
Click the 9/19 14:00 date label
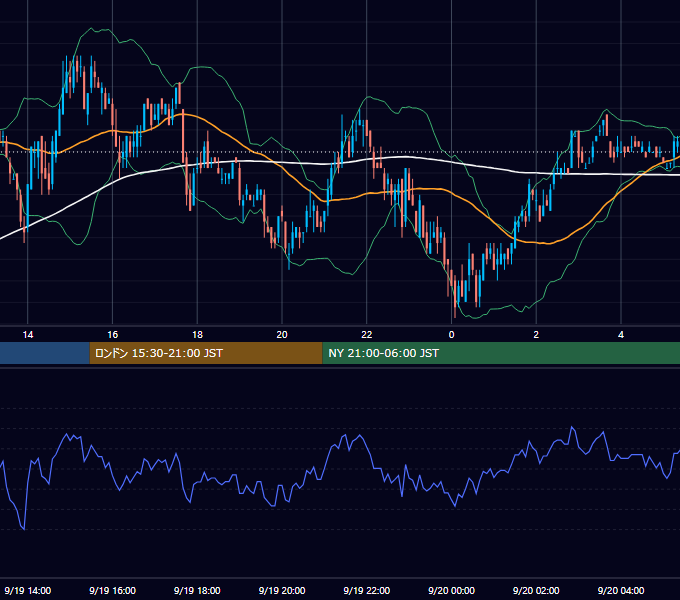point(28,590)
